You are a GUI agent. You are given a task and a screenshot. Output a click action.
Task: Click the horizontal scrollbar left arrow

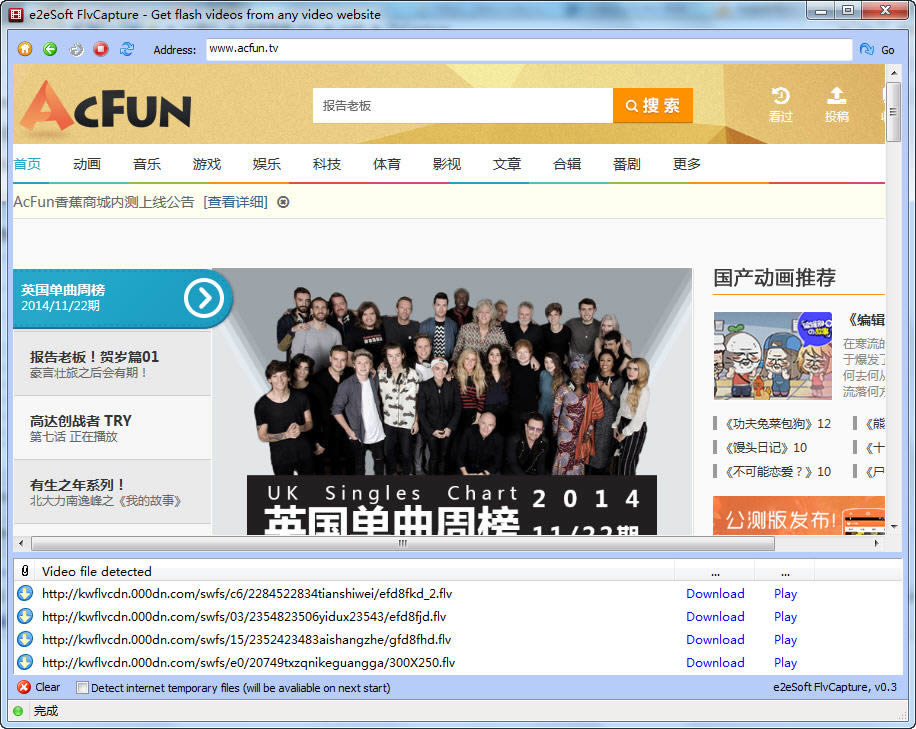click(21, 543)
